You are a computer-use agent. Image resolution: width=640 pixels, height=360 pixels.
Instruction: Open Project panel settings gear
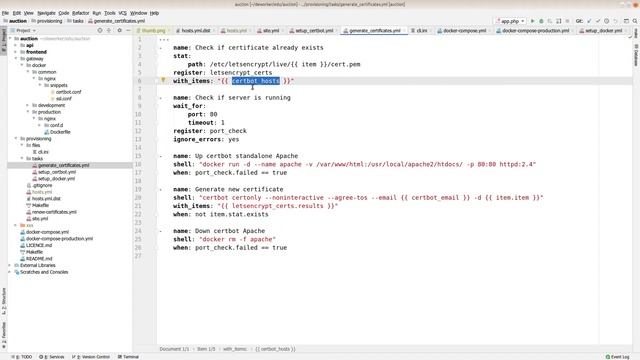(119, 30)
